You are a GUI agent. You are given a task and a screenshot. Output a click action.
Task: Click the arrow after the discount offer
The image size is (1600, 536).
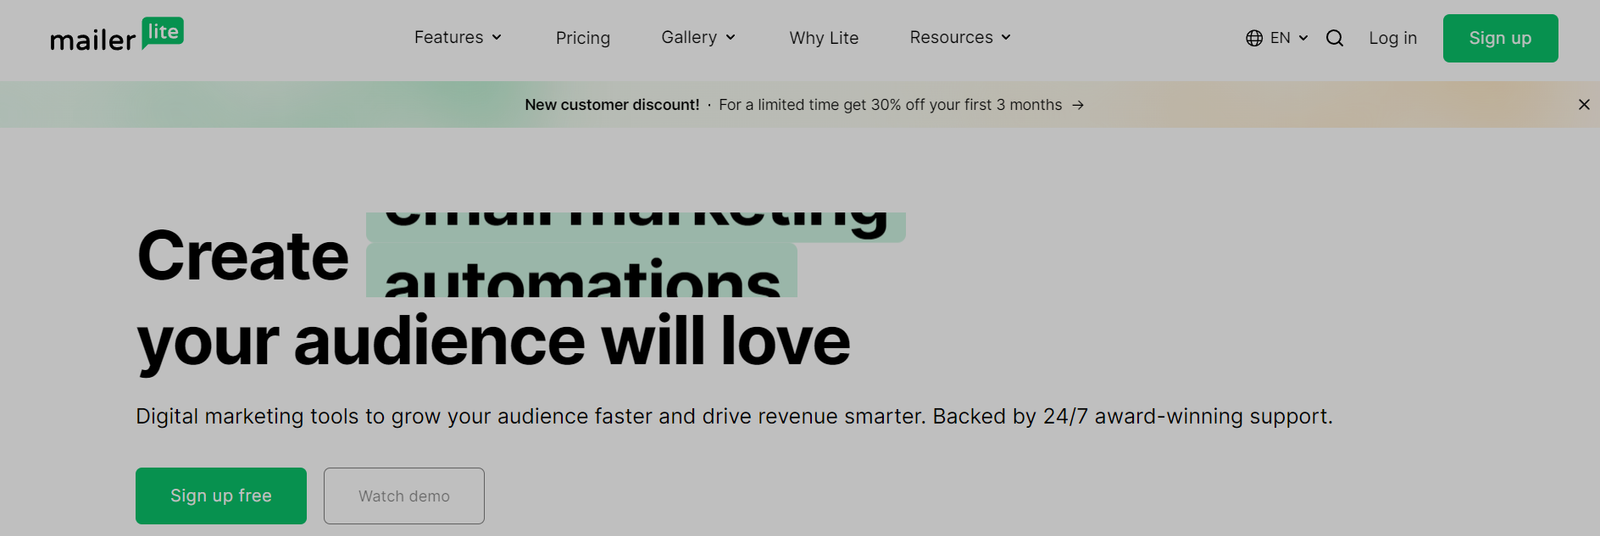click(1078, 105)
